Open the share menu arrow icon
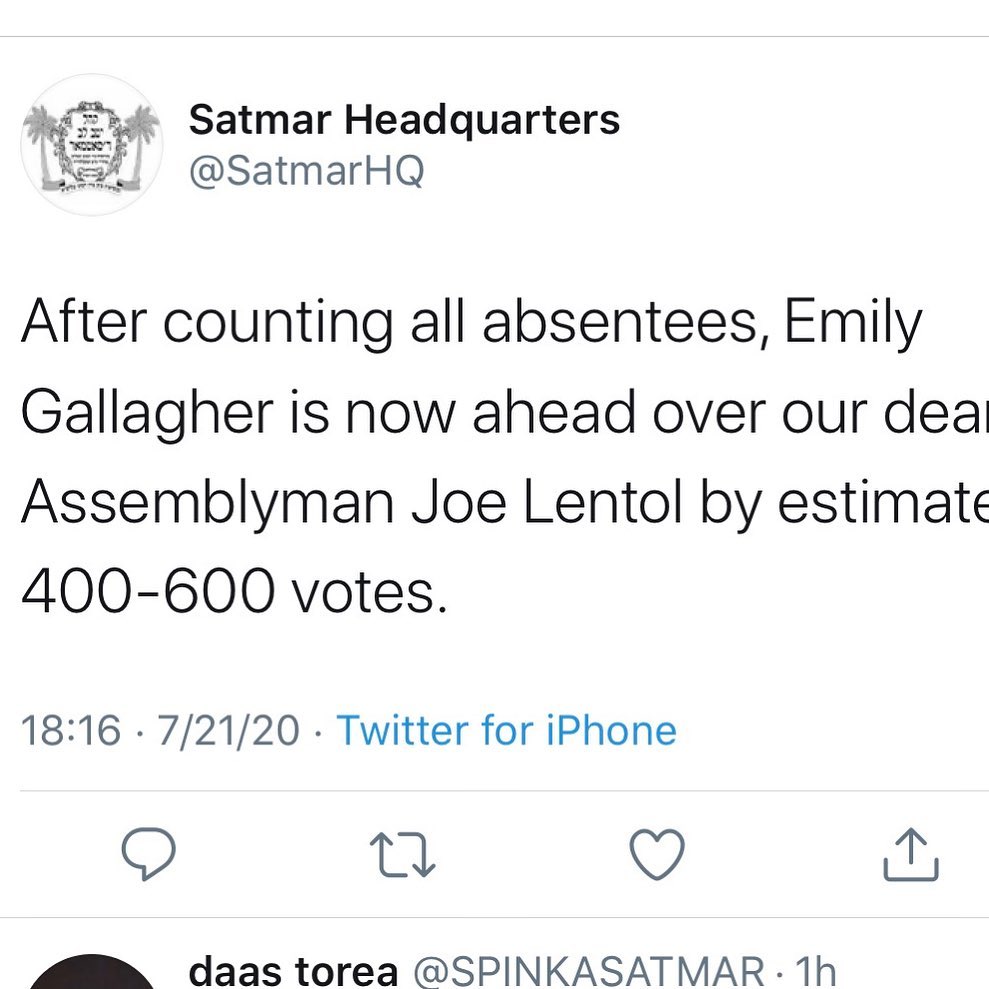 click(x=911, y=856)
